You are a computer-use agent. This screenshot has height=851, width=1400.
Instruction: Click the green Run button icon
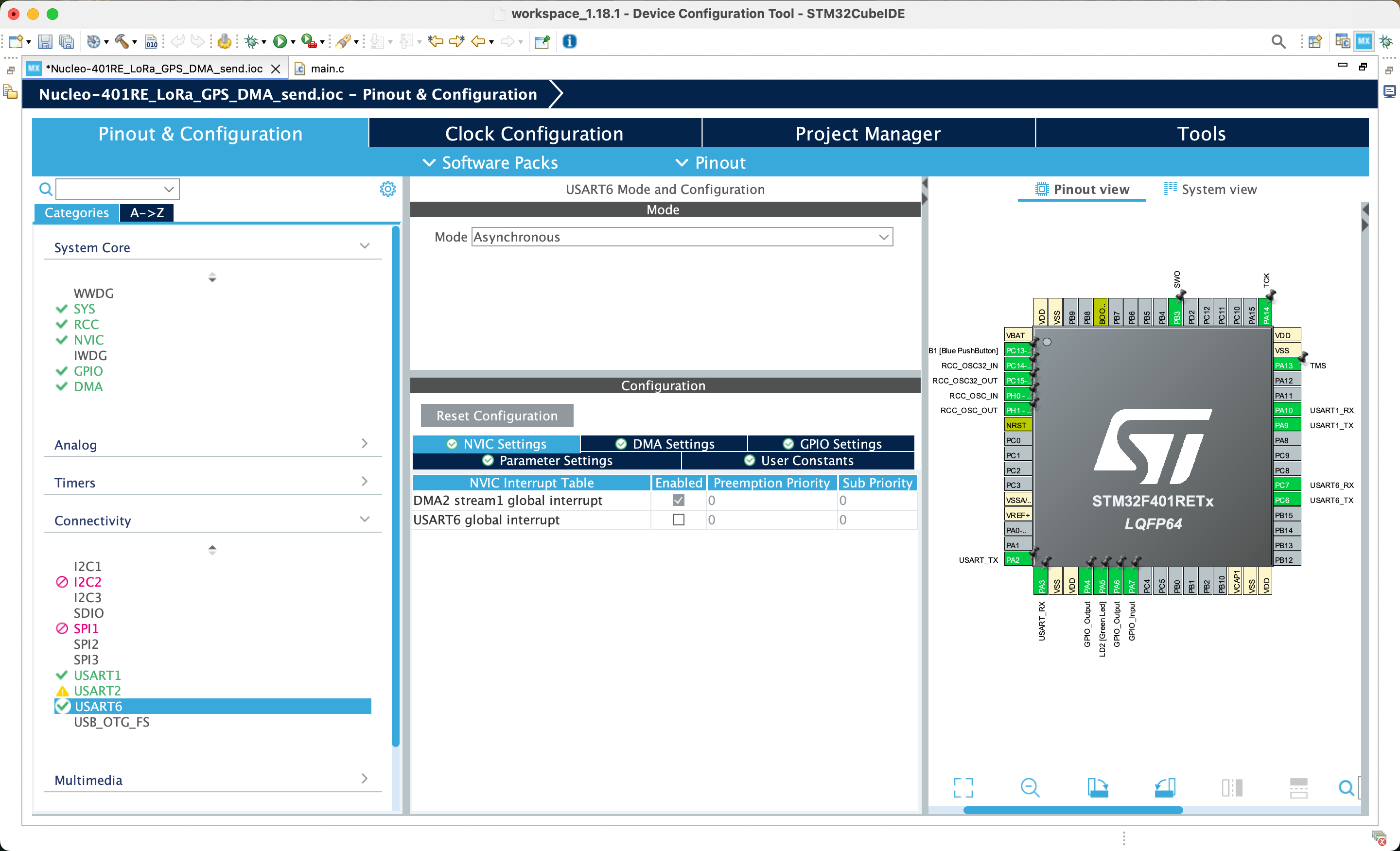(280, 42)
